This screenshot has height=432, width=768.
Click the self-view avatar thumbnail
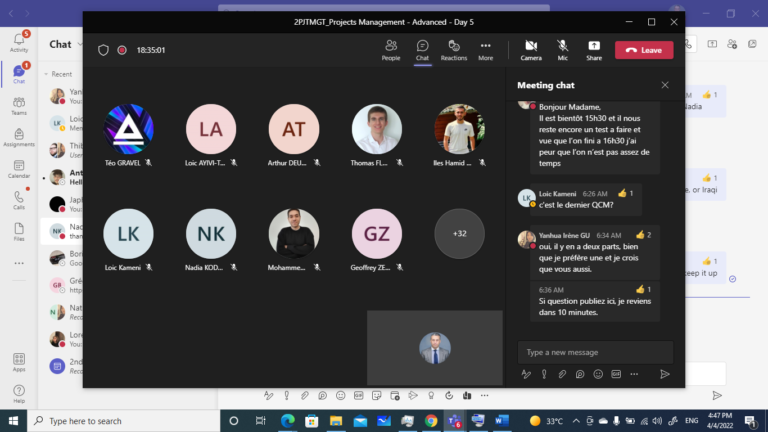click(x=435, y=348)
